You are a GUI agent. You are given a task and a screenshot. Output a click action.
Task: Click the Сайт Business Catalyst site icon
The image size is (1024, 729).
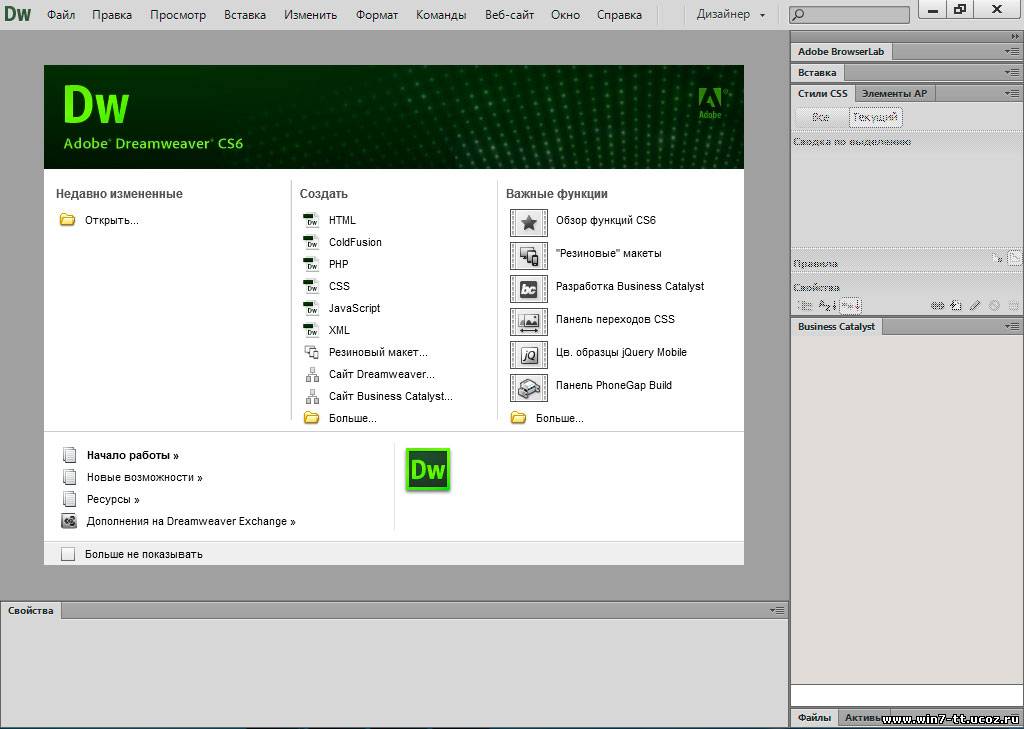point(312,396)
